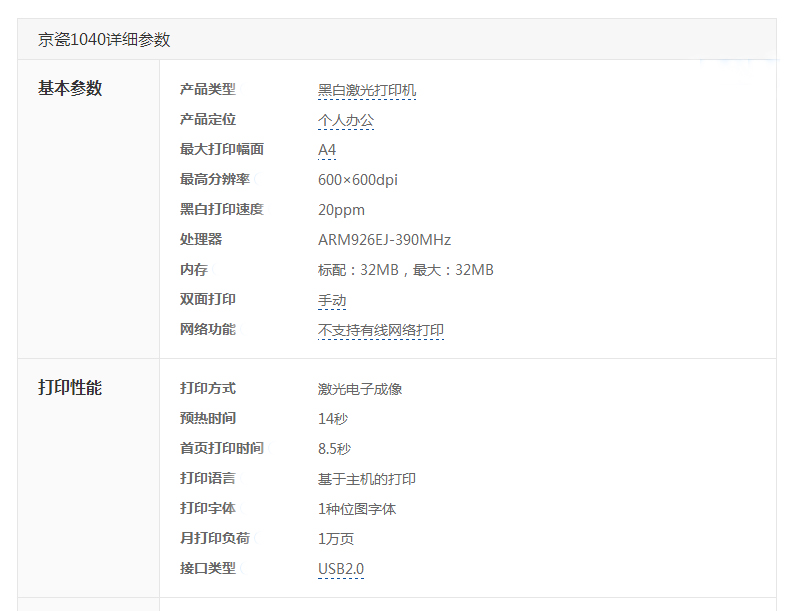The image size is (790, 611).
Task: Click the 基本参数 section heading
Action: [x=70, y=88]
